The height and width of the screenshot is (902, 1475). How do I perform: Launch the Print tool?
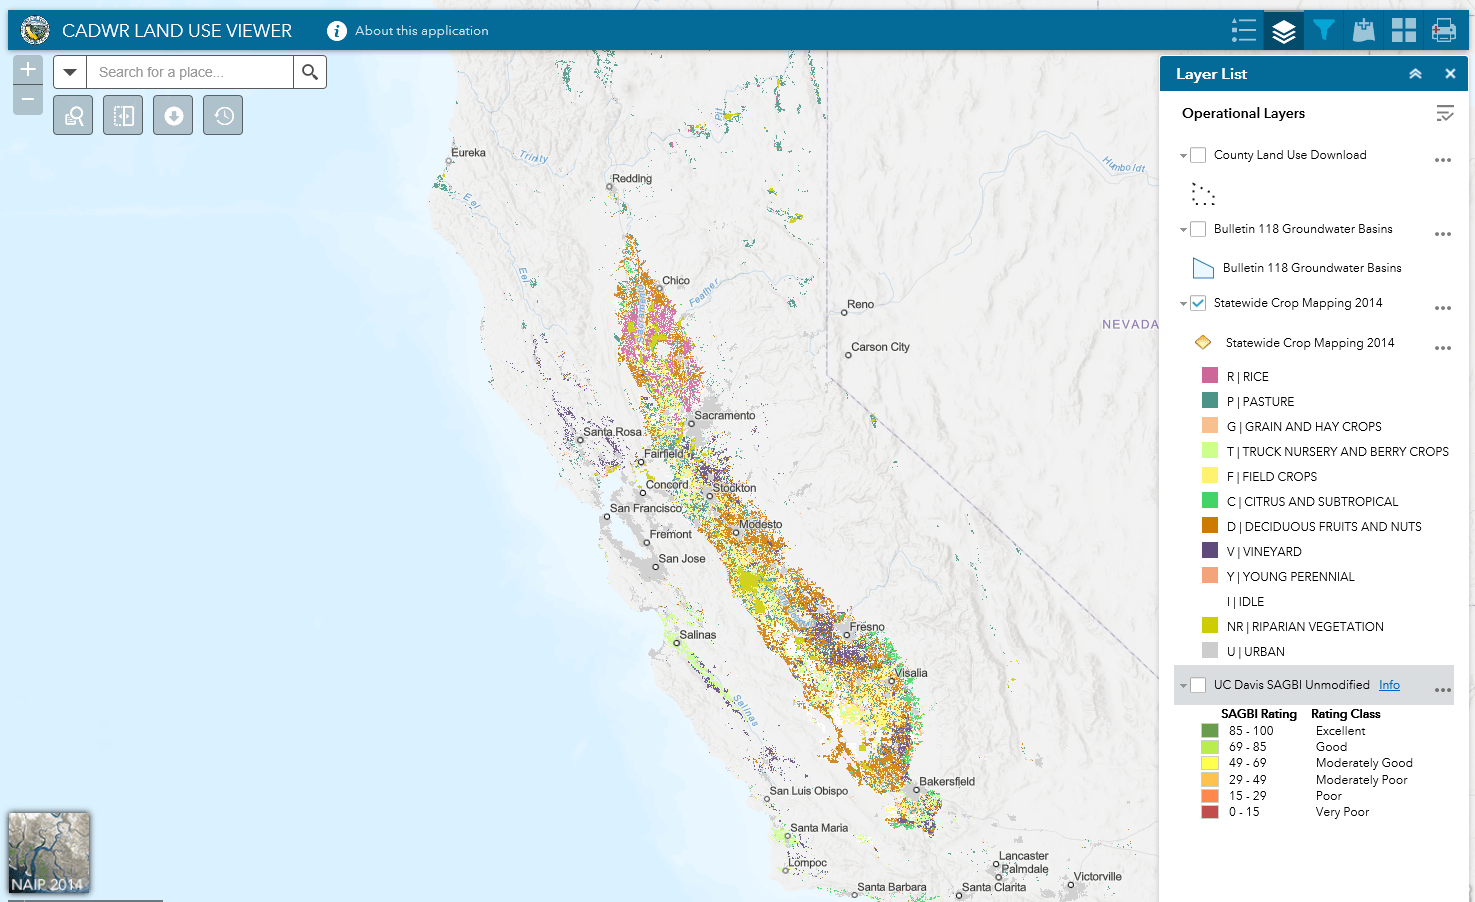pyautogui.click(x=1443, y=30)
